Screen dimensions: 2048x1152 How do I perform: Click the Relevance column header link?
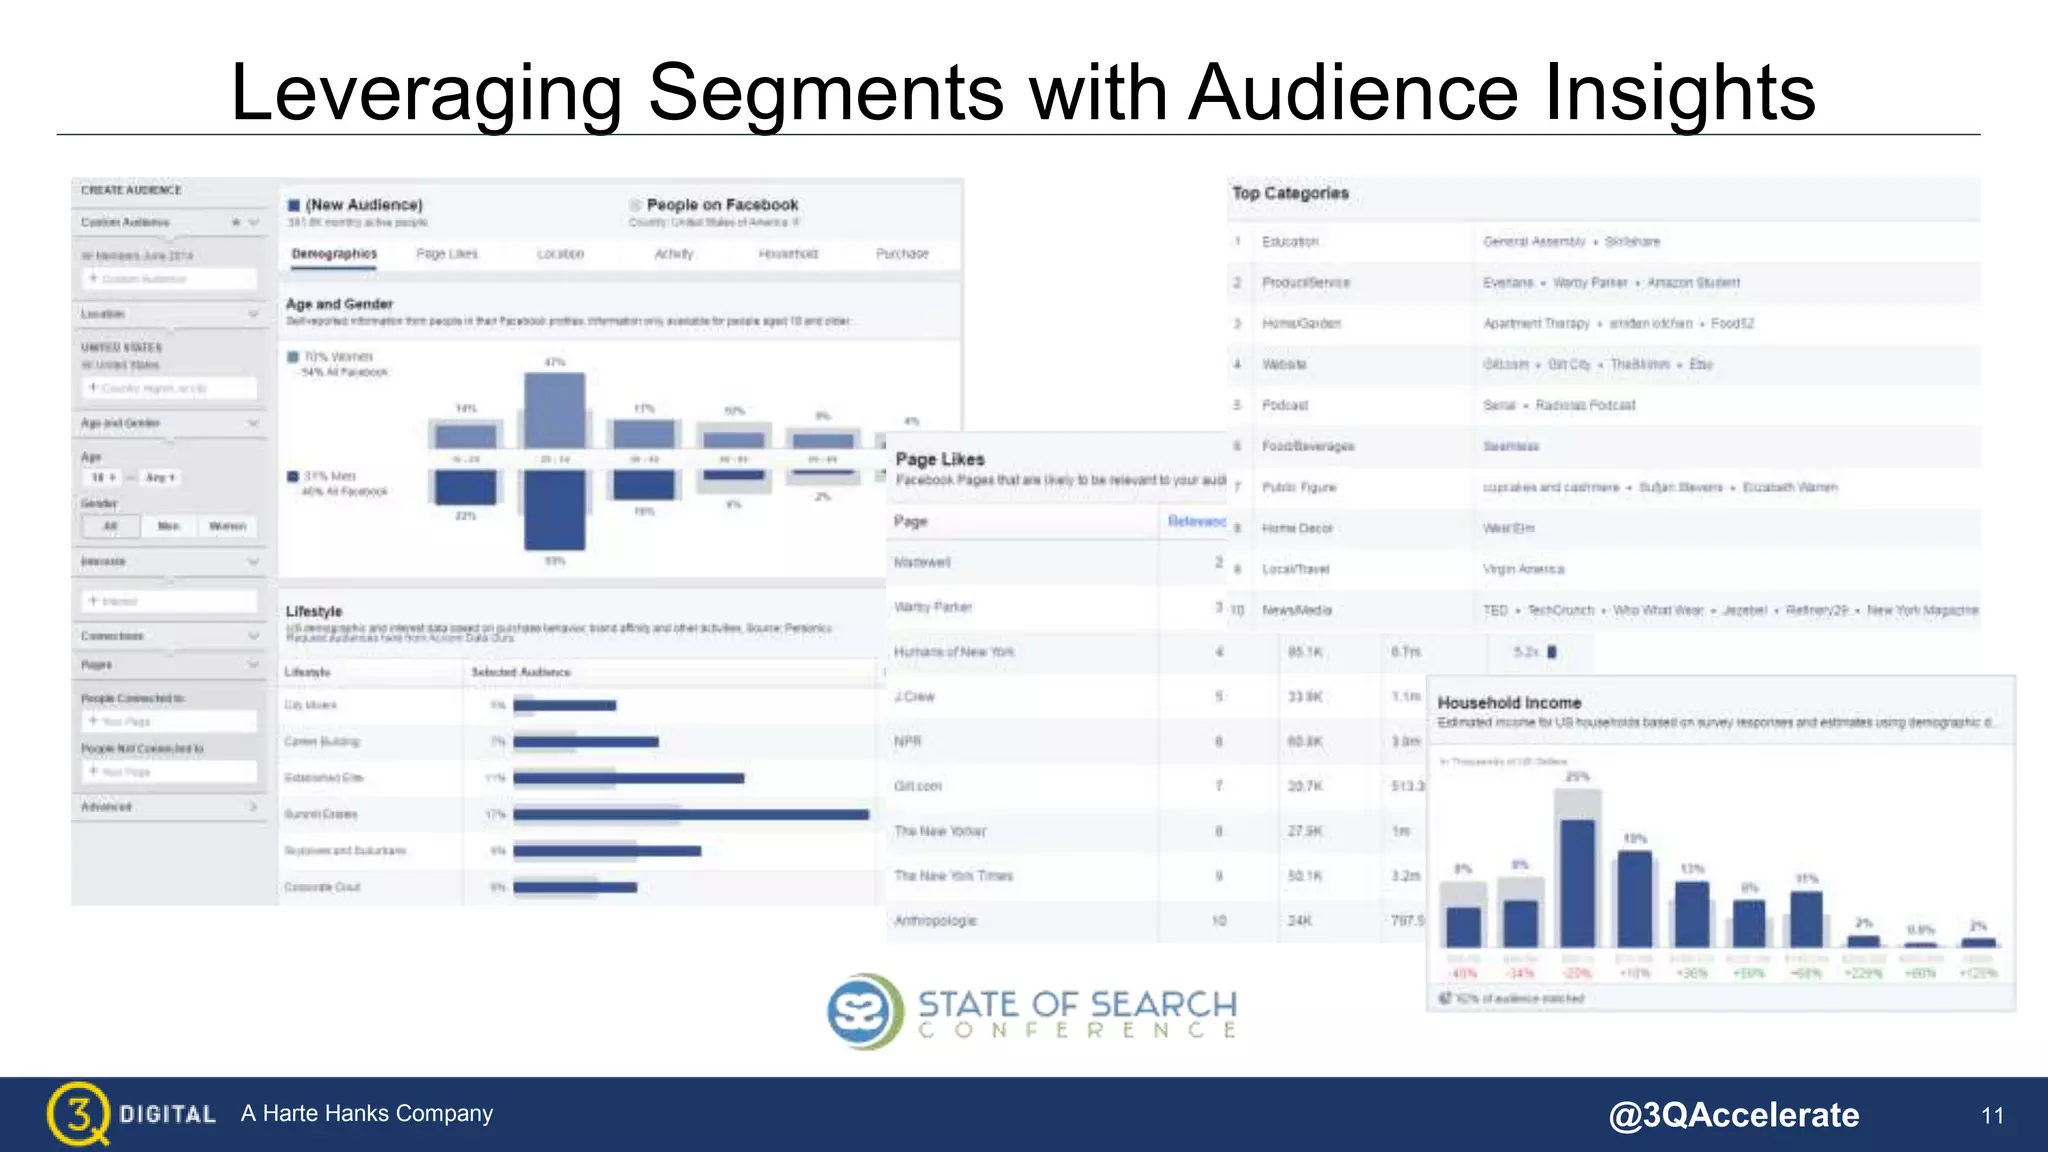coord(1196,521)
